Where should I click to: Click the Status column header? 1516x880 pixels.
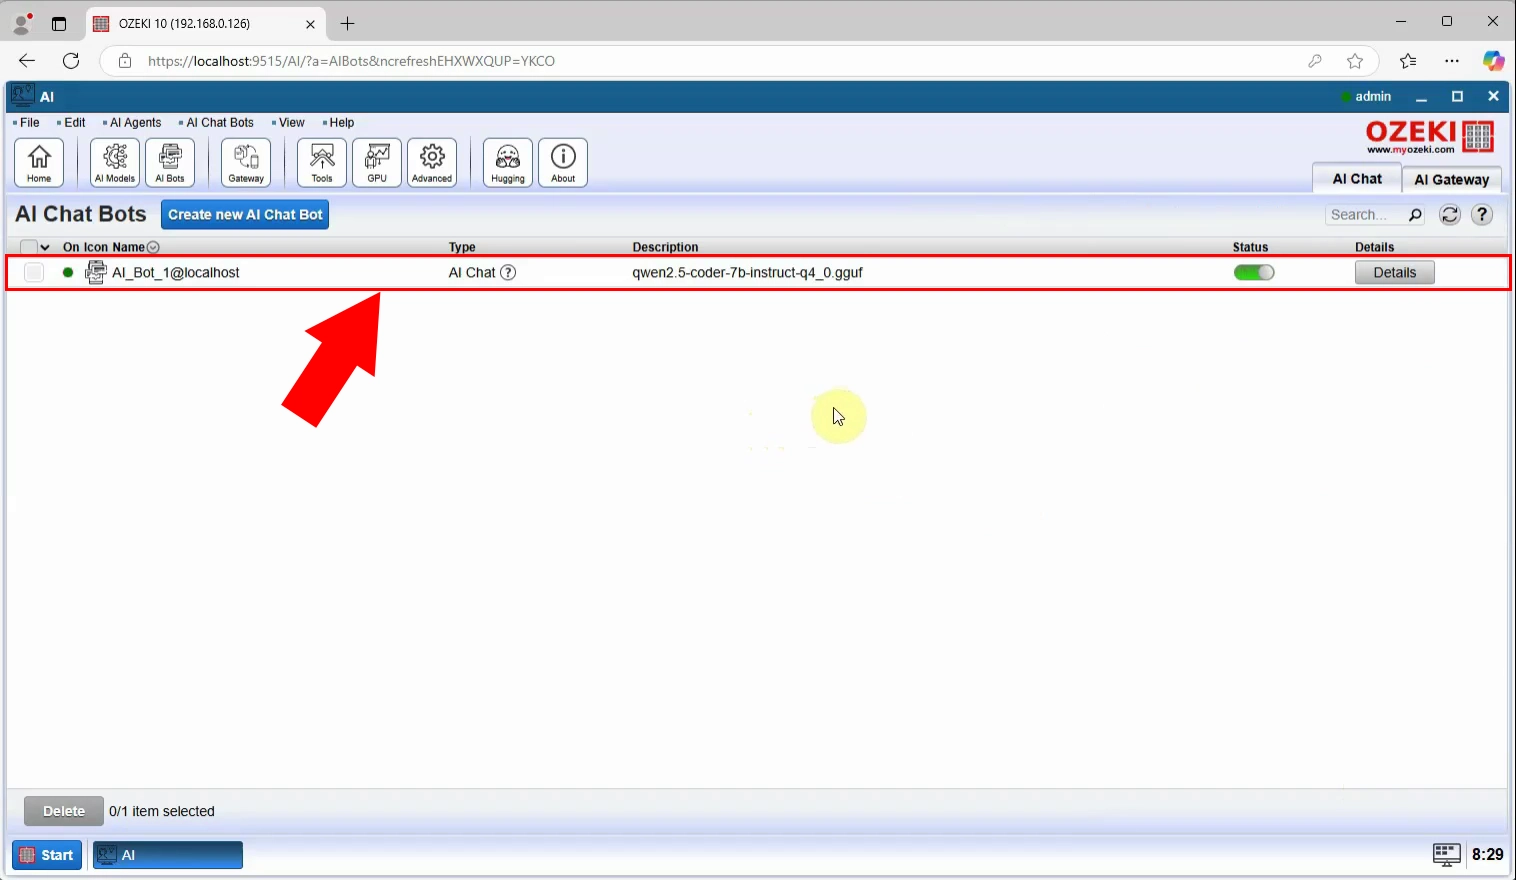[1250, 247]
